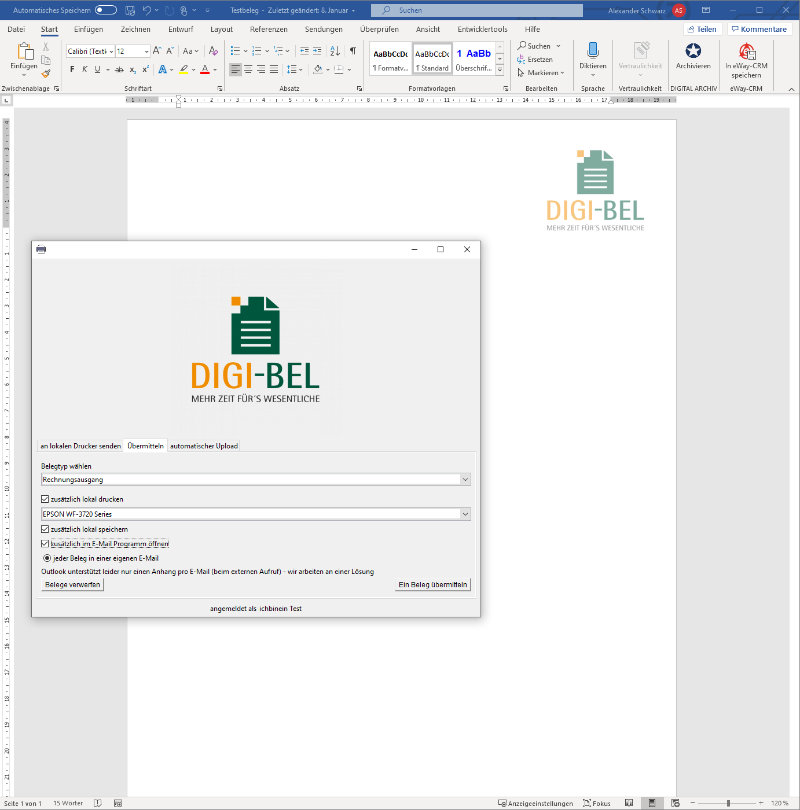Click the Diktieren microphone icon
800x810 pixels.
click(593, 50)
